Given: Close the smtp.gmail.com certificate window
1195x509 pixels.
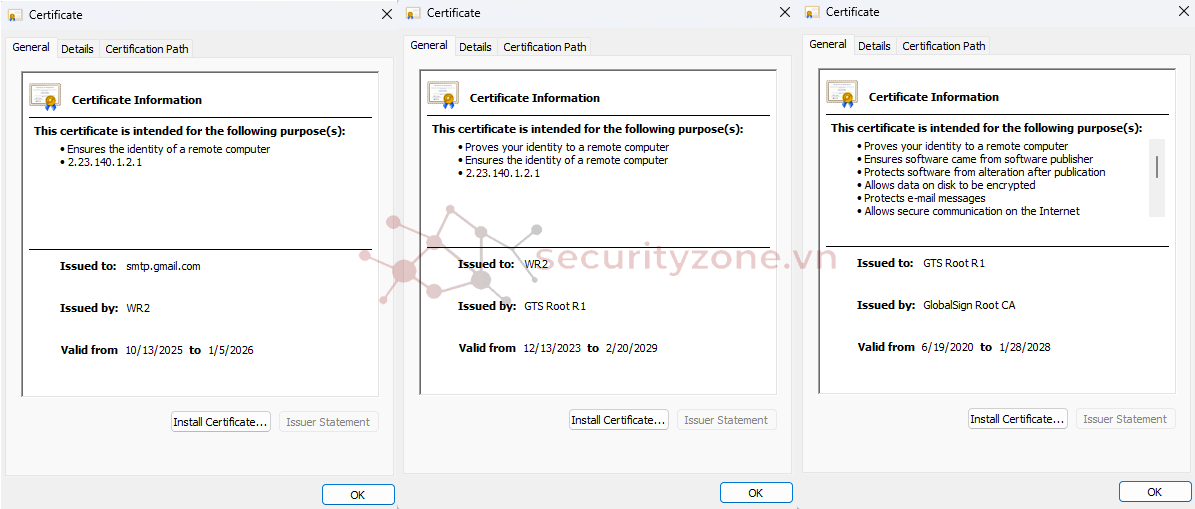Looking at the screenshot, I should pyautogui.click(x=386, y=14).
